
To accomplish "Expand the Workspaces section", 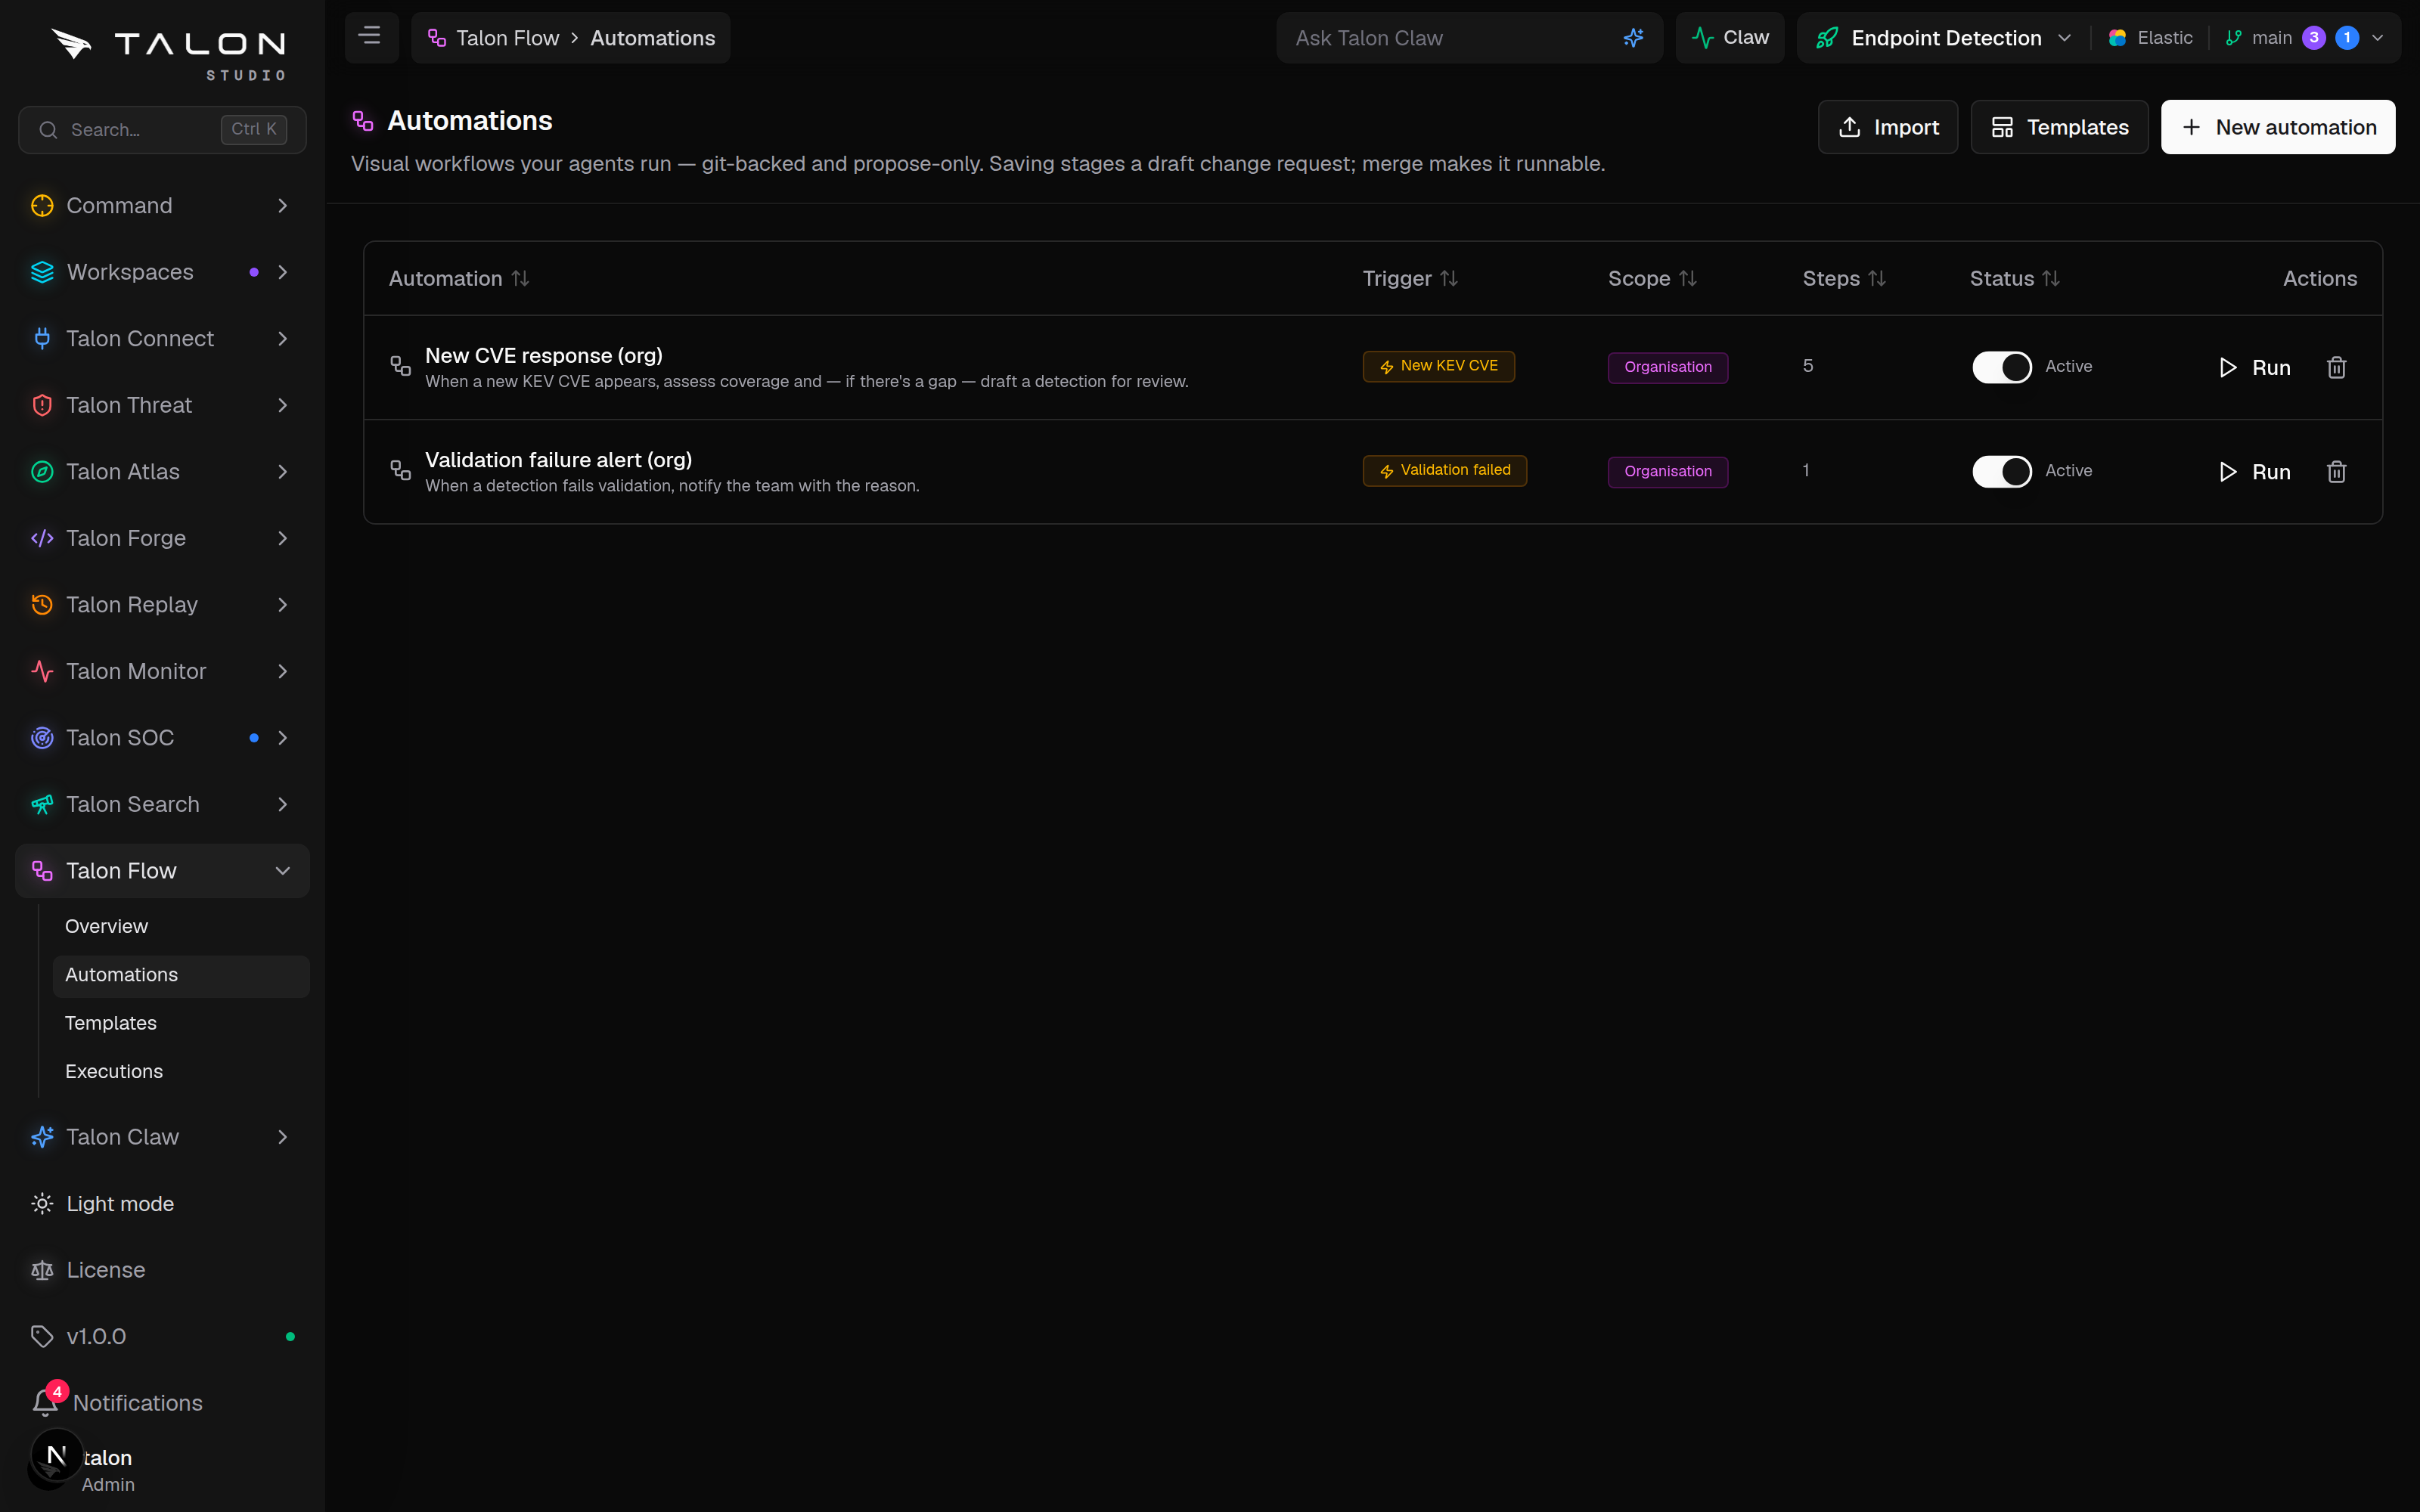I will pyautogui.click(x=162, y=272).
